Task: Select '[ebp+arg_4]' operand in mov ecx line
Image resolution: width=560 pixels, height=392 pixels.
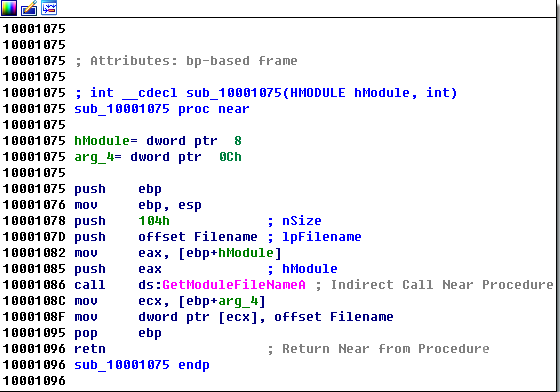Action: click(222, 301)
